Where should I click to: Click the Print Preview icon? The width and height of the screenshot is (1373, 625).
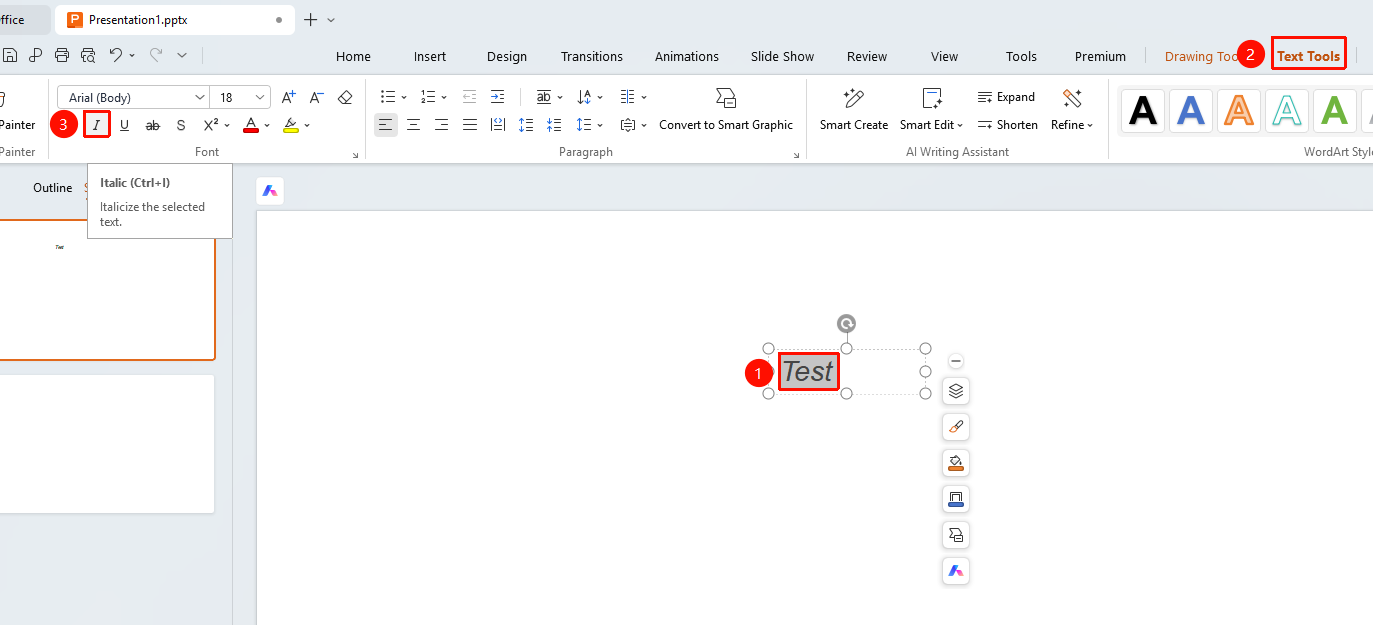coord(88,55)
